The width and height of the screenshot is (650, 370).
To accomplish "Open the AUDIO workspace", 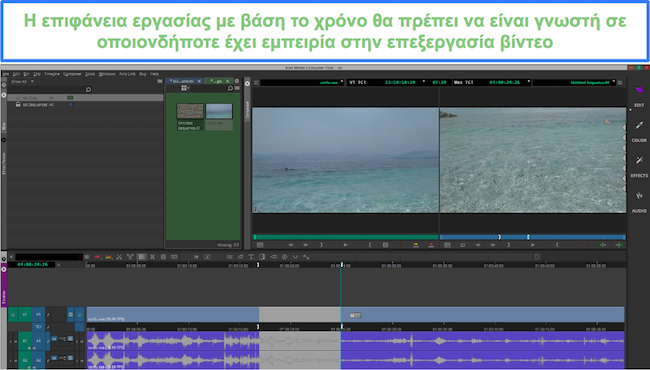I will (x=639, y=202).
